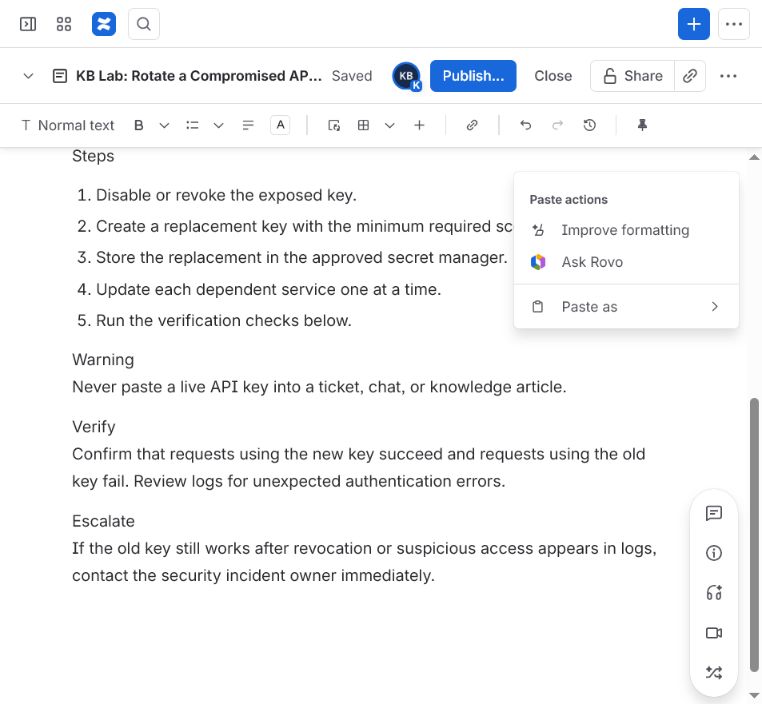
Task: Toggle bold formatting
Action: coord(139,125)
